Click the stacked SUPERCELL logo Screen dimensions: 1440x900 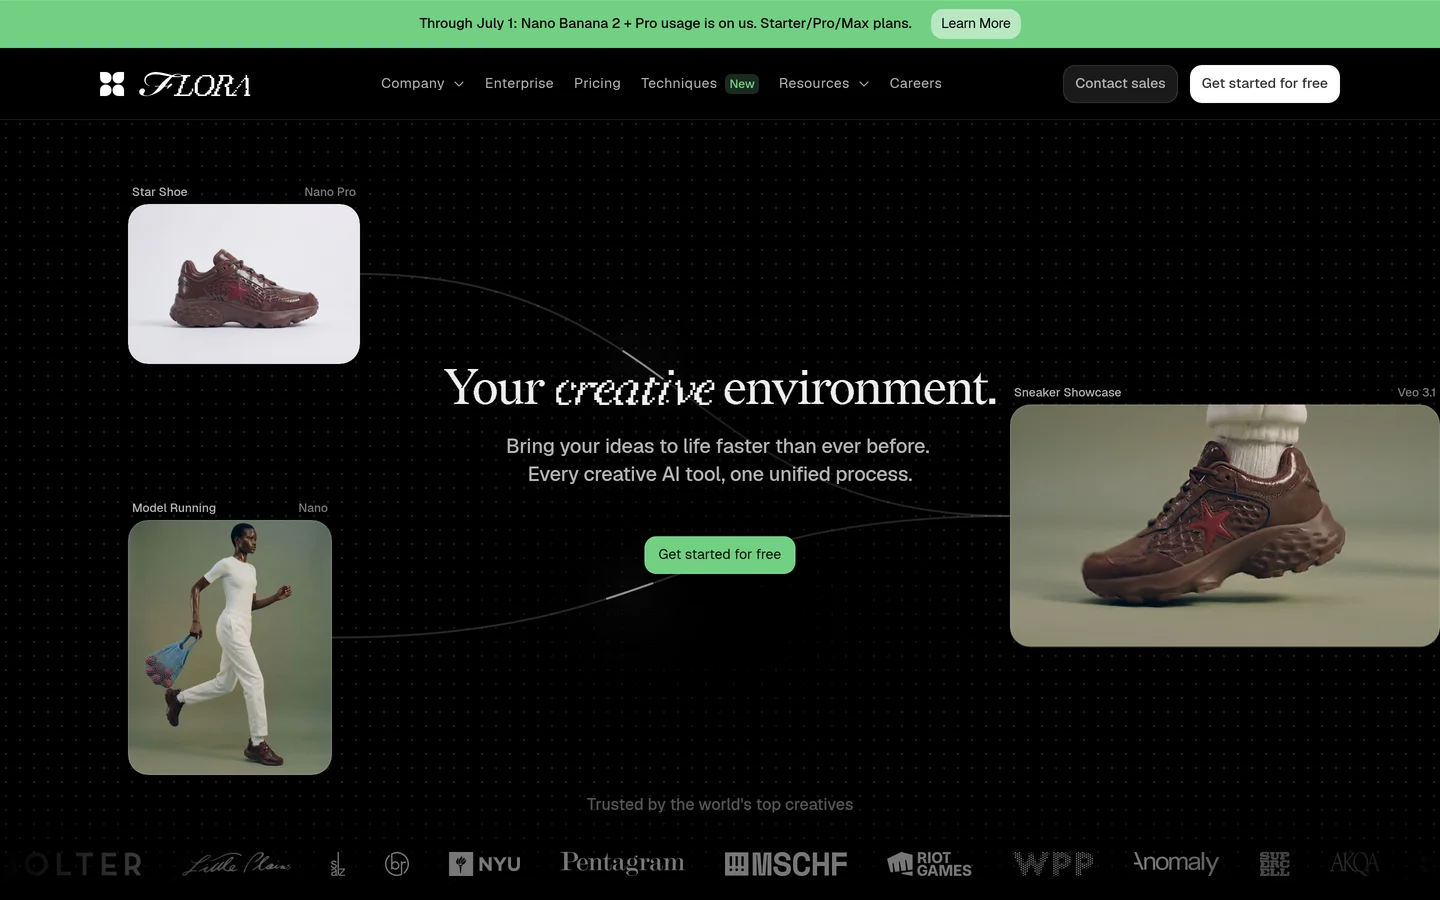coord(1274,864)
